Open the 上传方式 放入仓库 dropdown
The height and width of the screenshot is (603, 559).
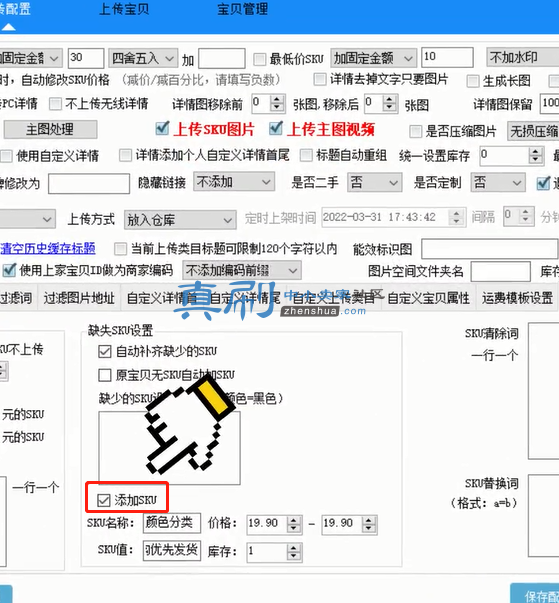180,220
